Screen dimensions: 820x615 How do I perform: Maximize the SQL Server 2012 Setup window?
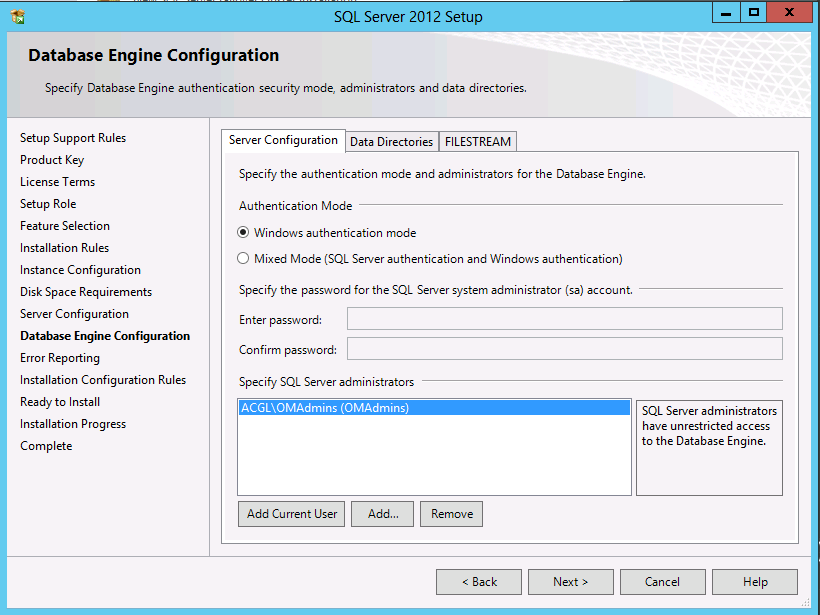tap(754, 13)
